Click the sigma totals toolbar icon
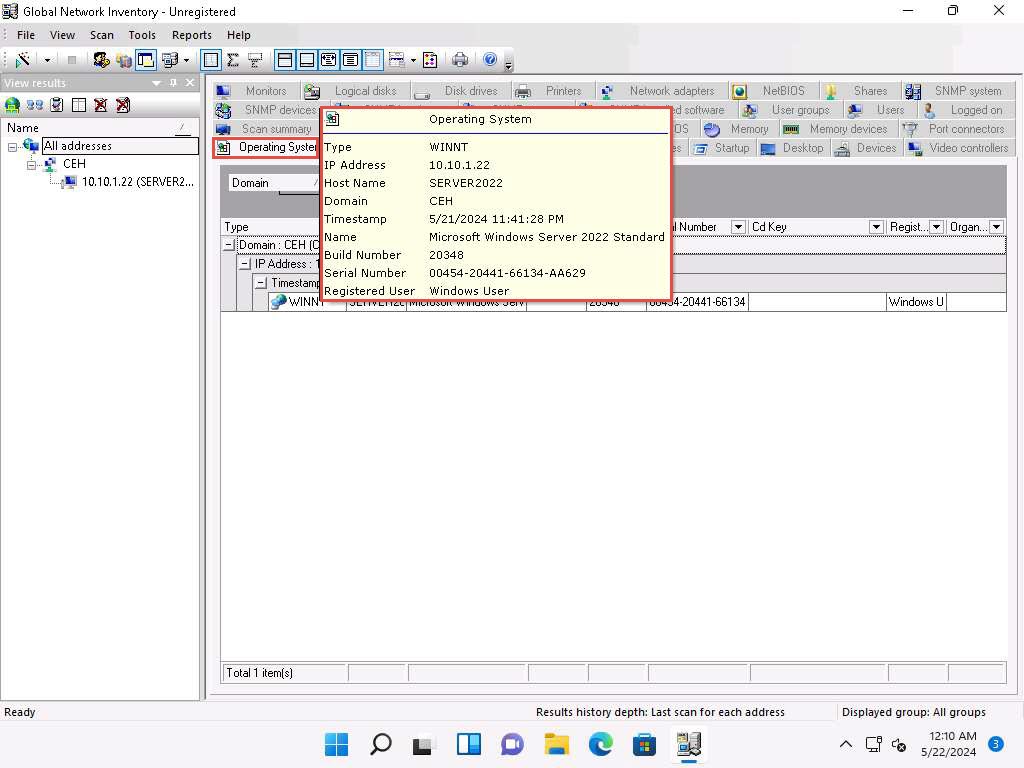The image size is (1024, 768). click(233, 60)
